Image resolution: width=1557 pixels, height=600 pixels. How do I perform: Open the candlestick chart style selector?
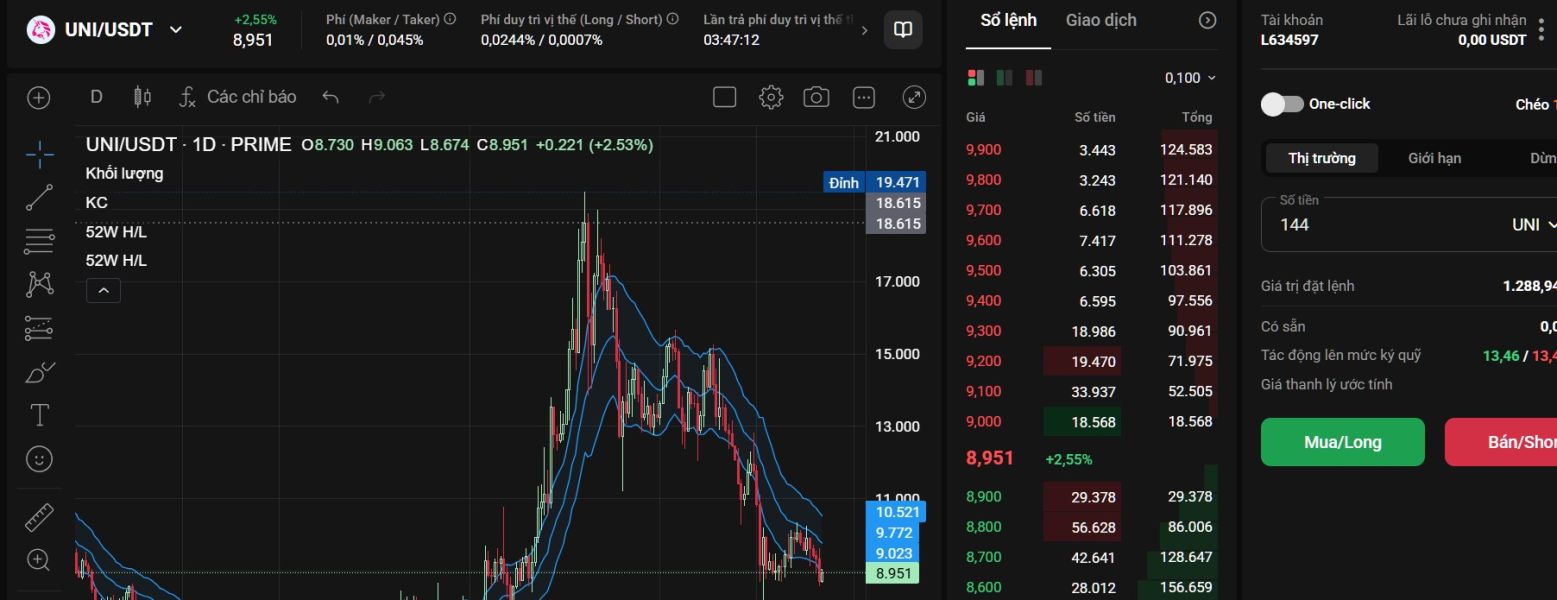(x=143, y=97)
